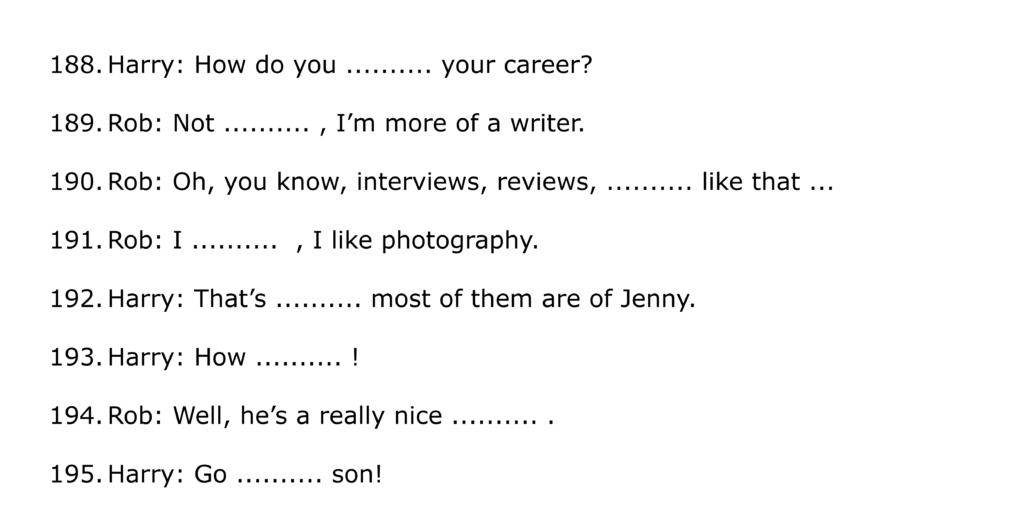The image size is (1024, 529).
Task: Click the word "photography." in line 191
Action: click(x=460, y=241)
